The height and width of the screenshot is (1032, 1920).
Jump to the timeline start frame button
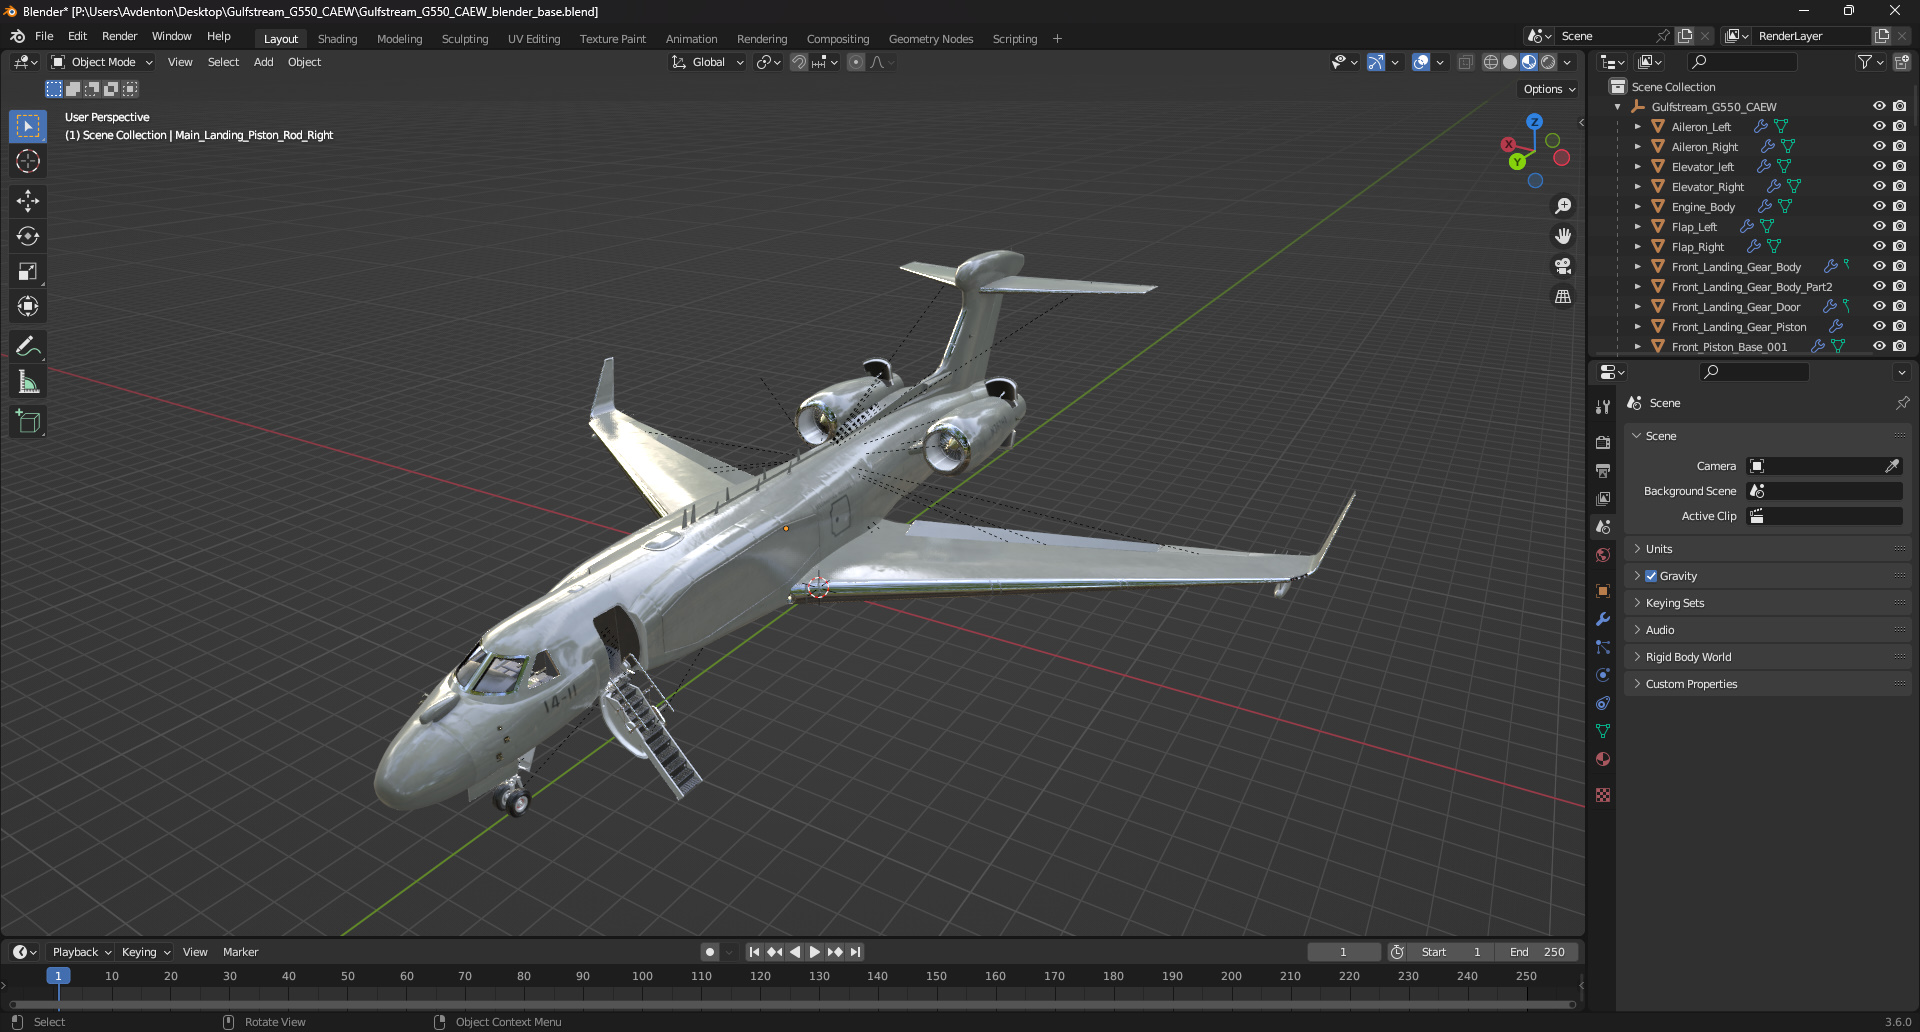754,952
